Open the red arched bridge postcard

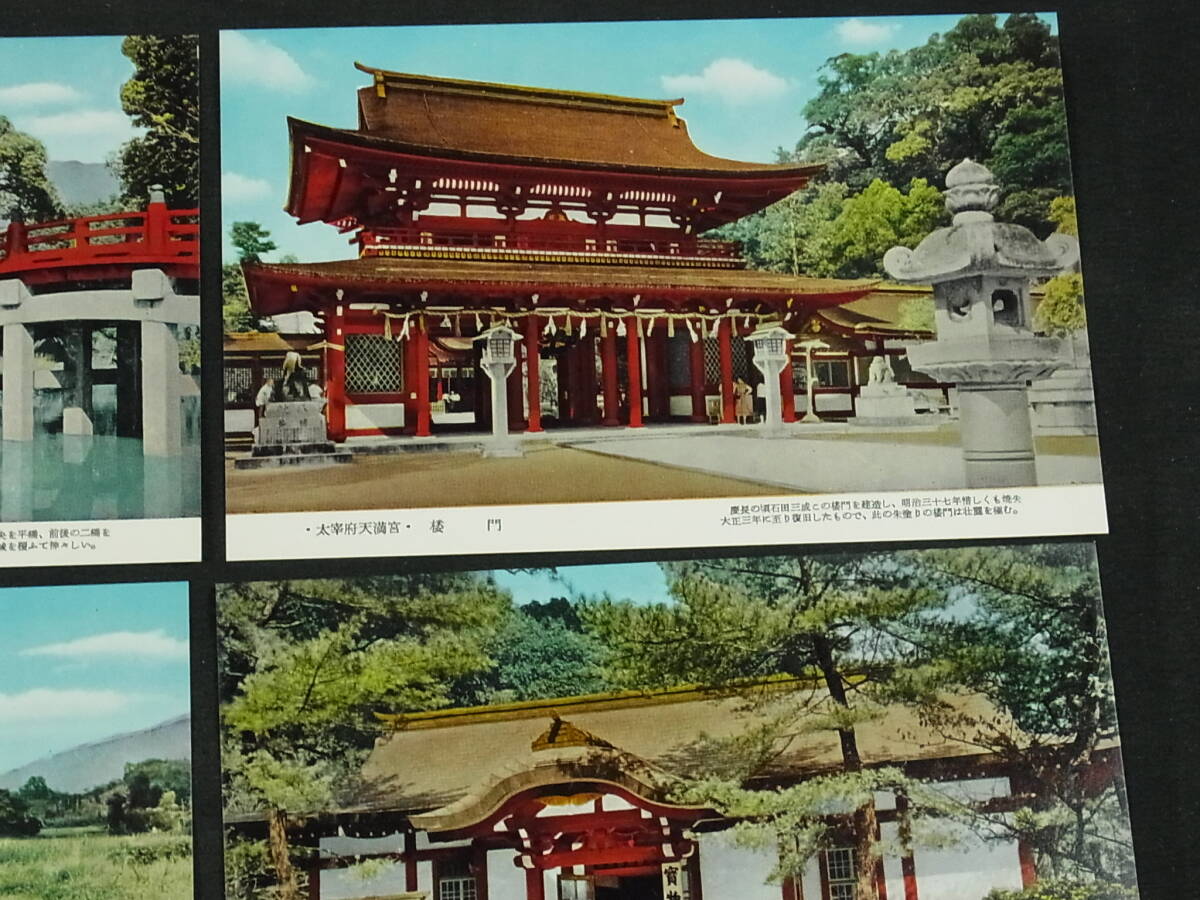(x=99, y=298)
